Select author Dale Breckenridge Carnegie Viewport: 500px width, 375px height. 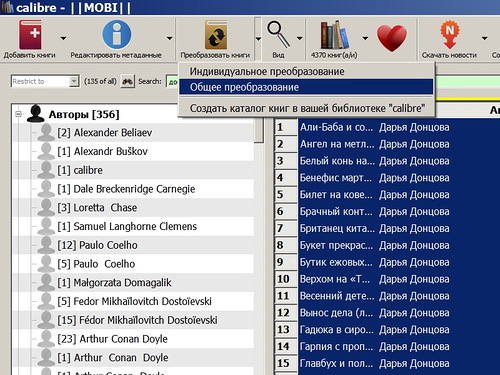(x=126, y=189)
